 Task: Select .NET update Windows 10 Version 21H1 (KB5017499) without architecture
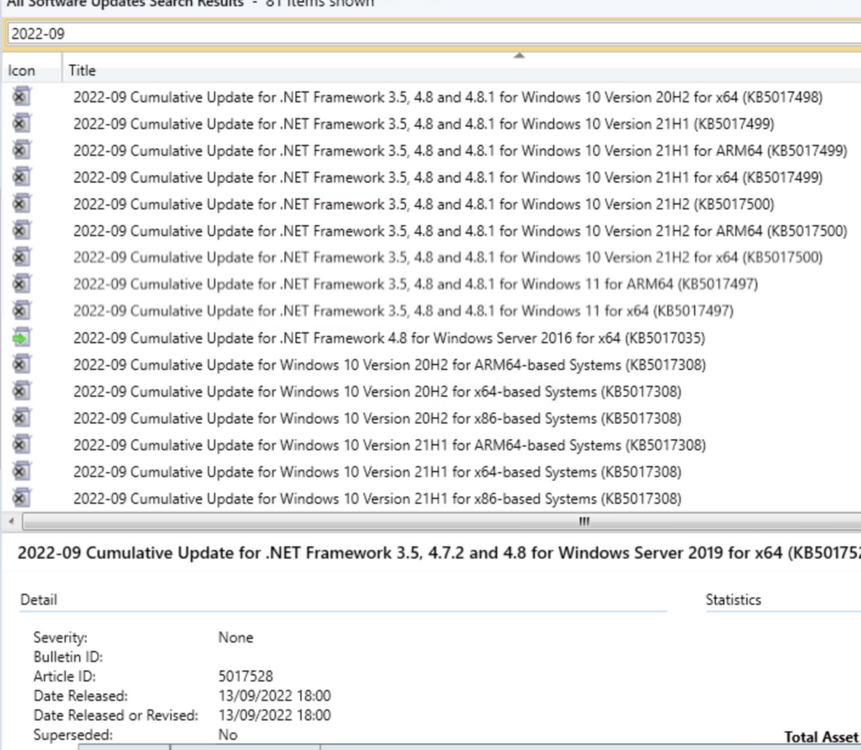pos(423,124)
